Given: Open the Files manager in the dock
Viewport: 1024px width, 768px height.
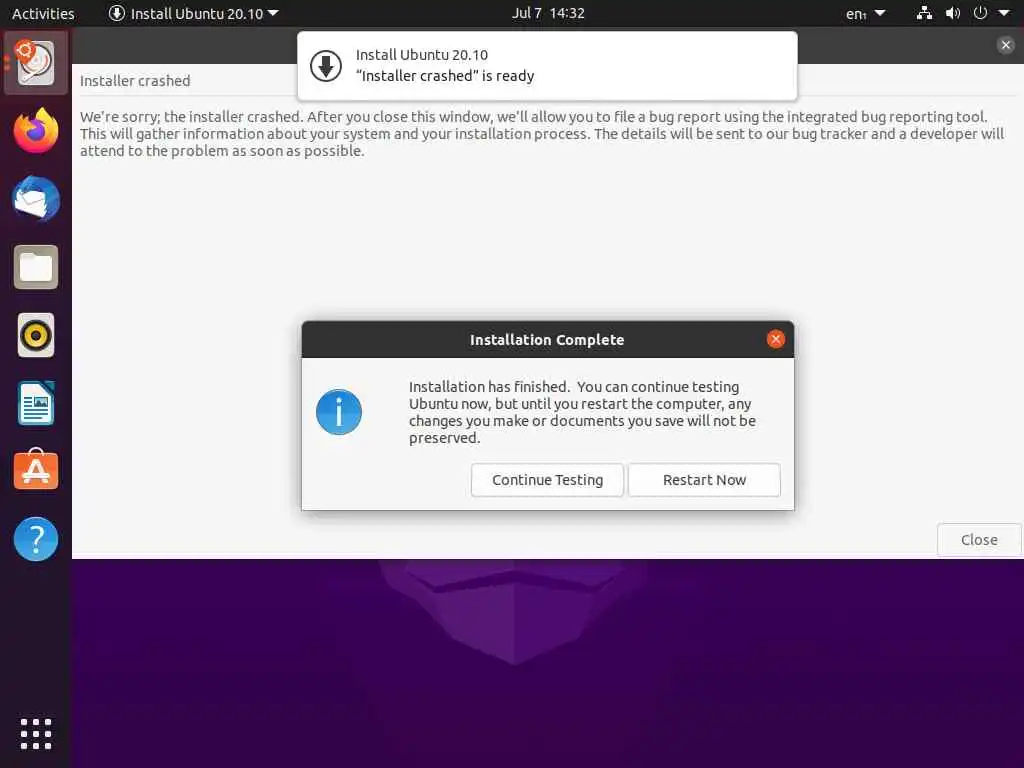Looking at the screenshot, I should (x=36, y=267).
